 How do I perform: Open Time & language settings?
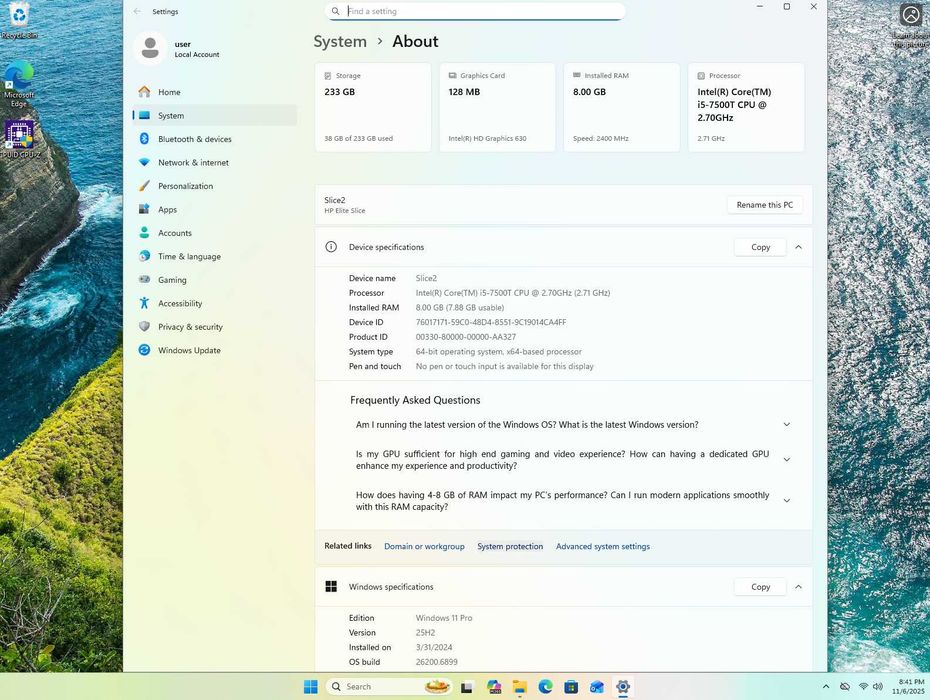tap(215, 256)
